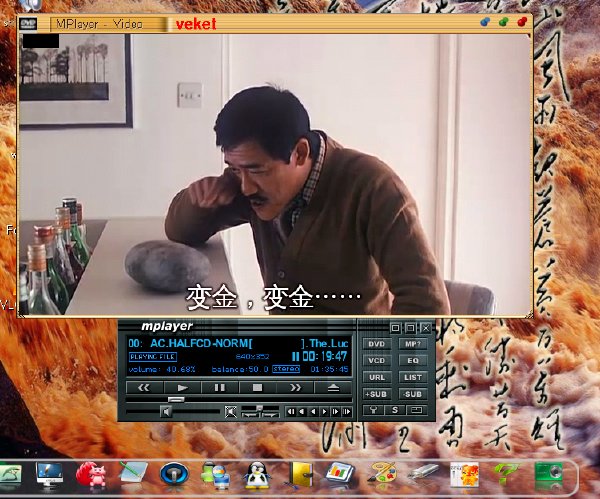Click the elapsed time 00:19:47
This screenshot has width=600, height=499.
[325, 356]
